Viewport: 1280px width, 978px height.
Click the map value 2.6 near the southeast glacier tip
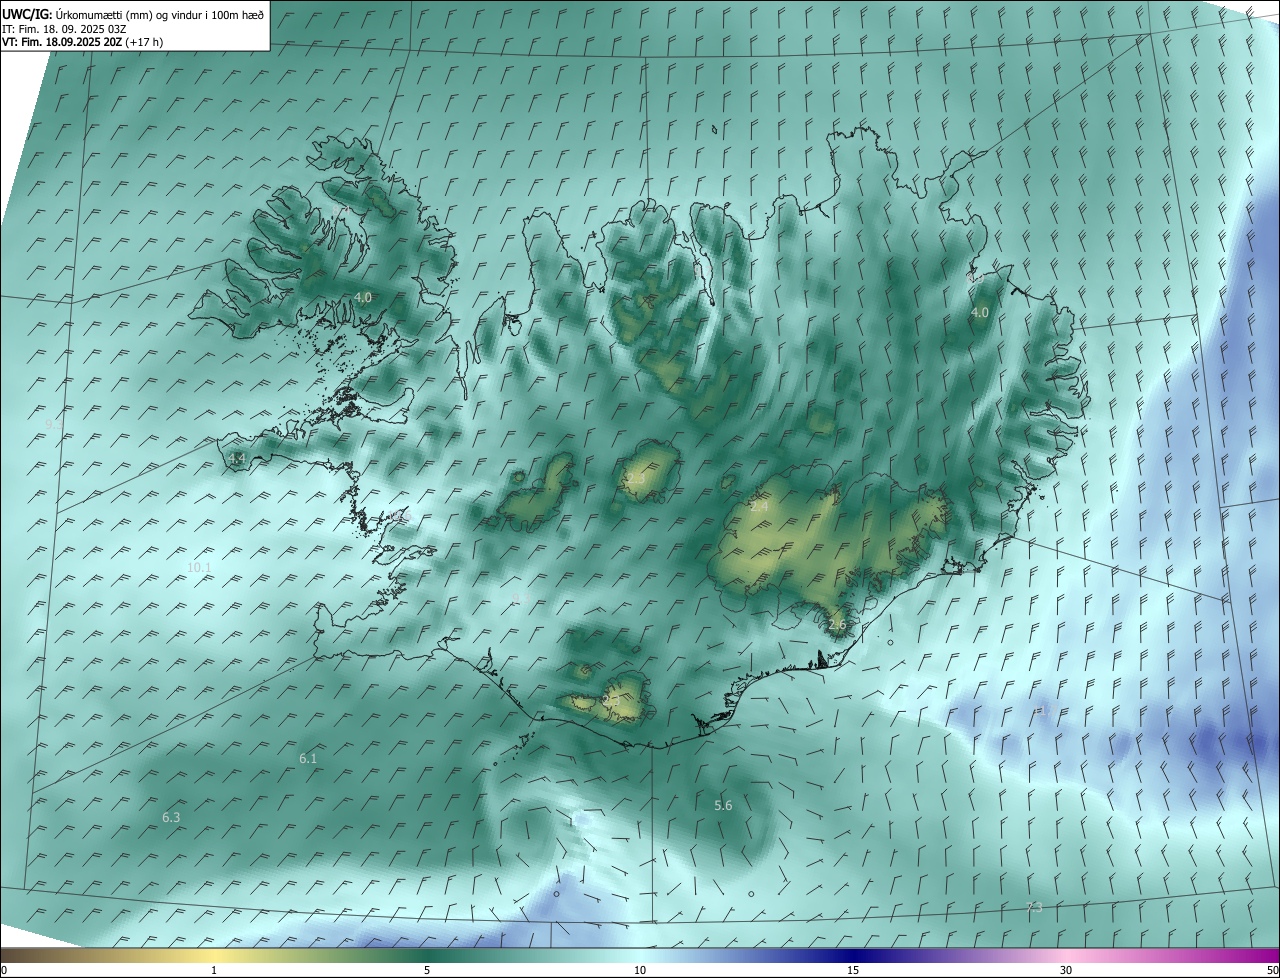[x=837, y=625]
